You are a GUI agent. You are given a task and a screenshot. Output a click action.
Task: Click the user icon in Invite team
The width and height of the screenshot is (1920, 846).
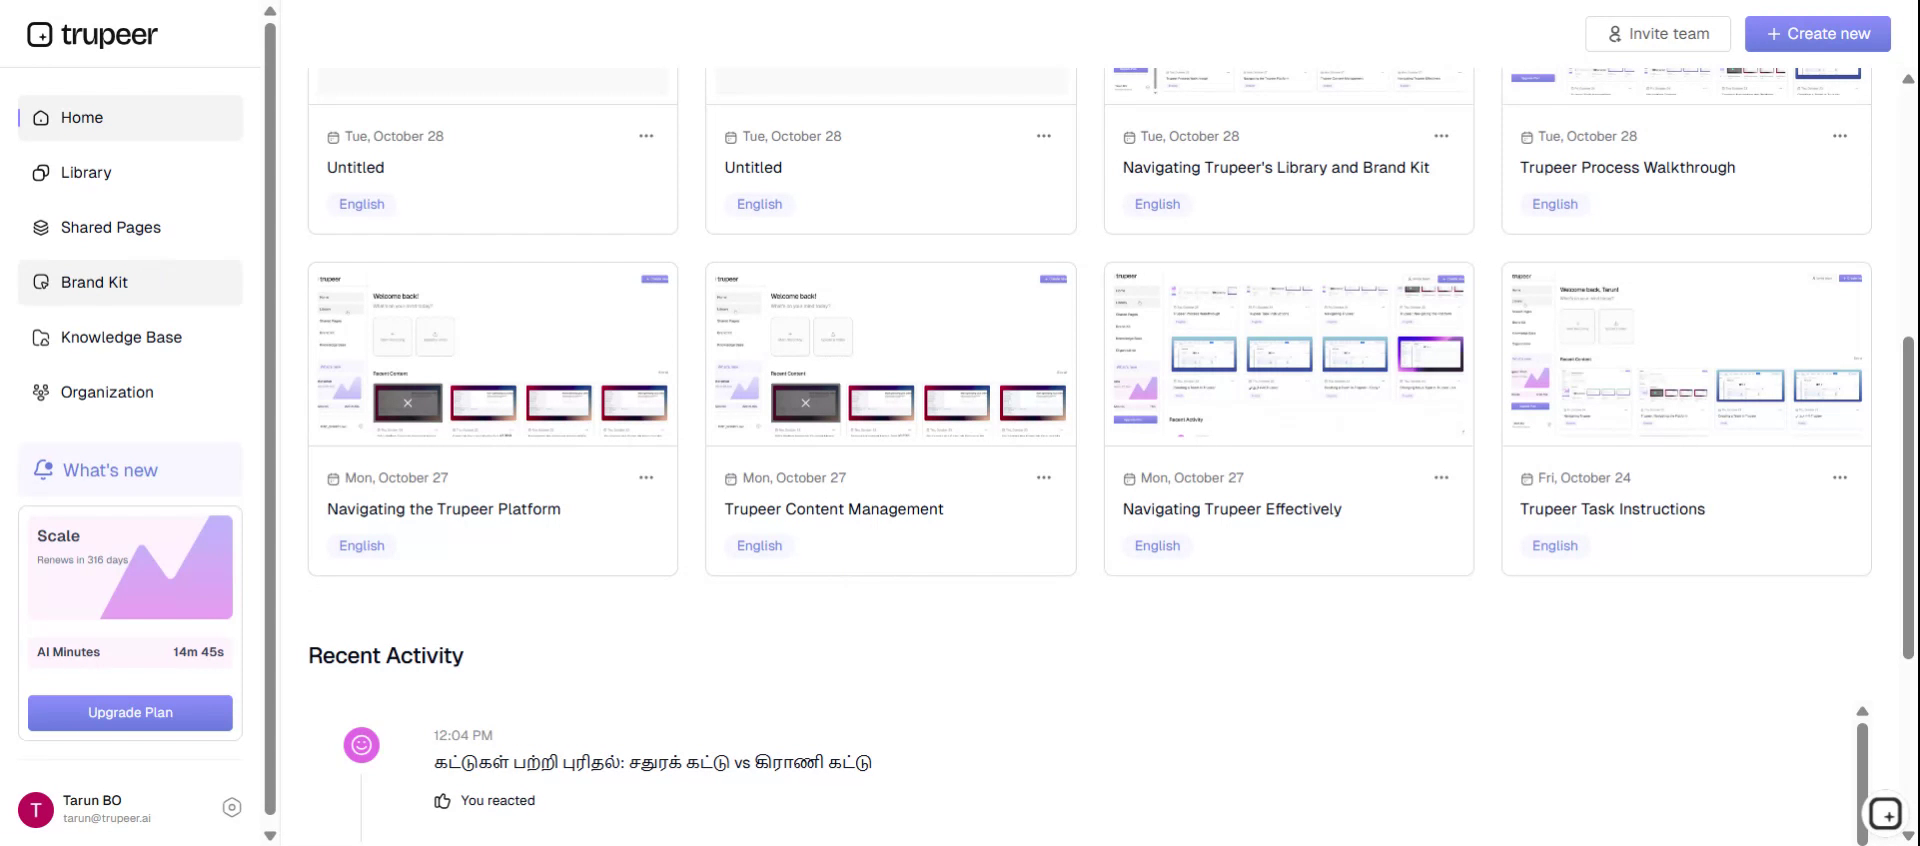(1615, 34)
